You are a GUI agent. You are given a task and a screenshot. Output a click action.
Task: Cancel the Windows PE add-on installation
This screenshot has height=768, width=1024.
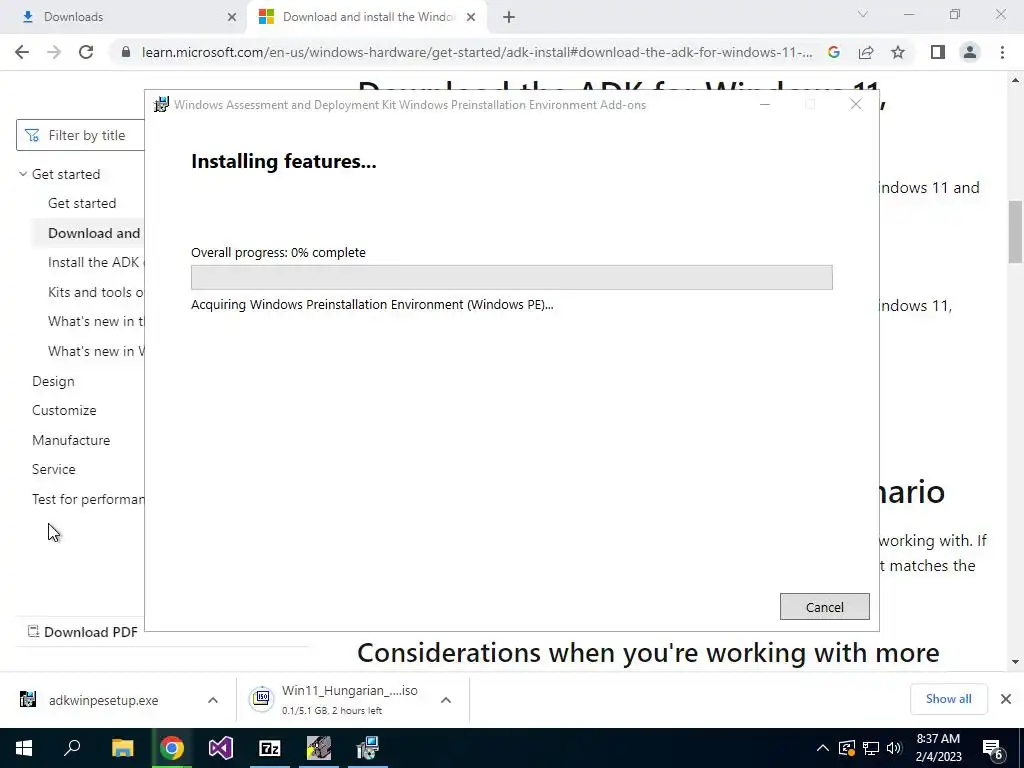tap(824, 607)
